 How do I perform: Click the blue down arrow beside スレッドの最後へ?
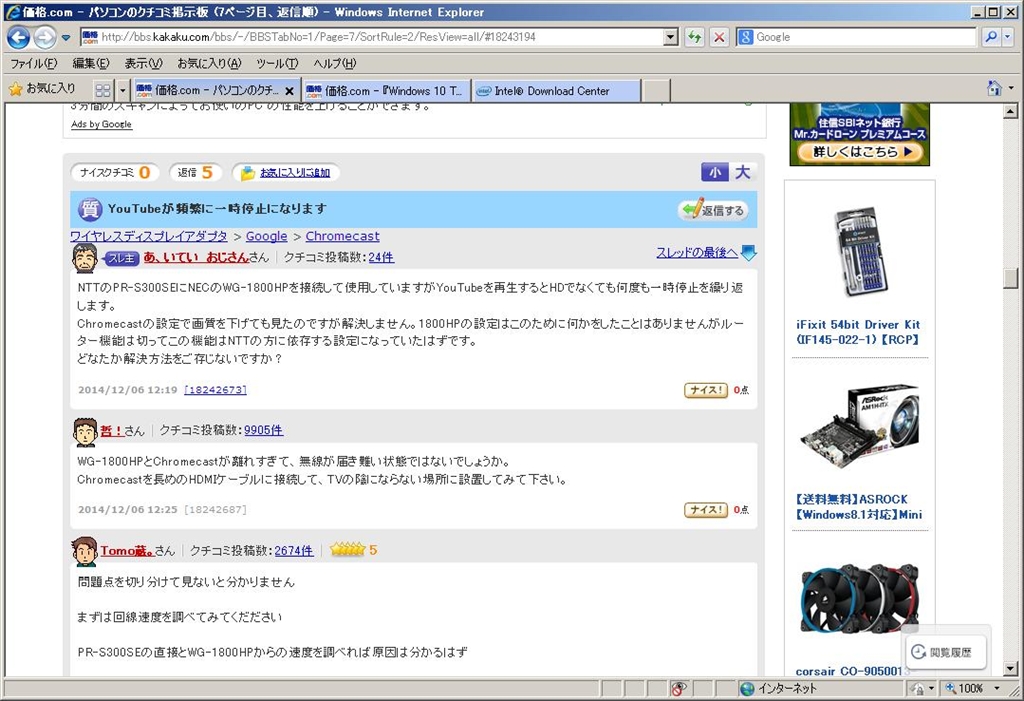[749, 253]
